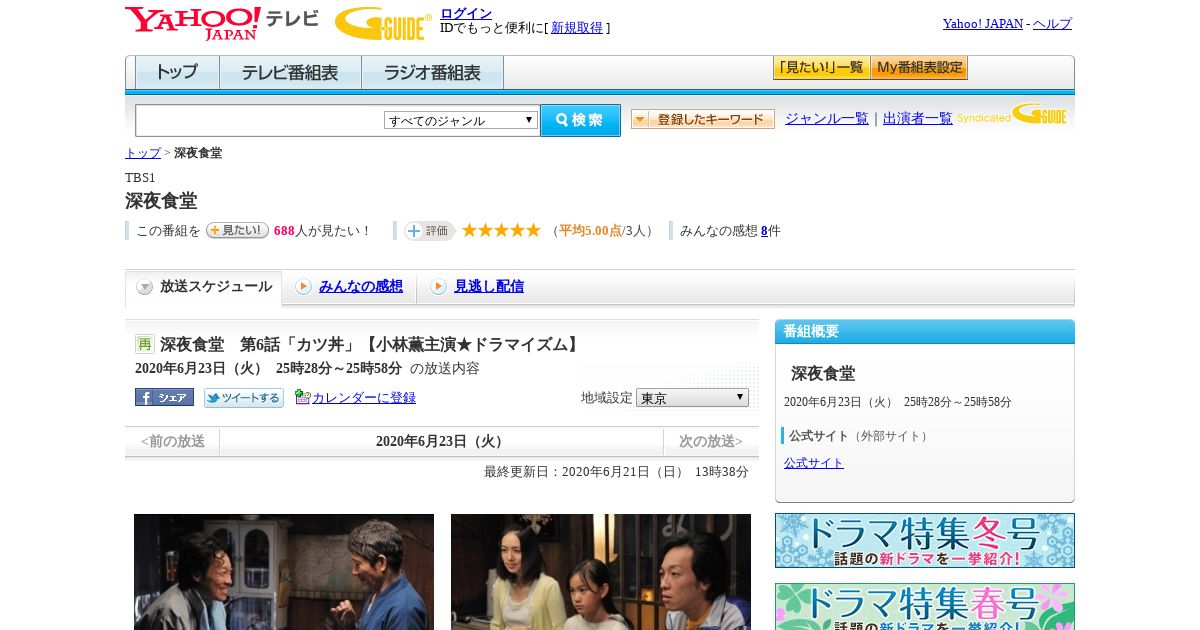Click the 番組概要 panel header

tap(925, 332)
